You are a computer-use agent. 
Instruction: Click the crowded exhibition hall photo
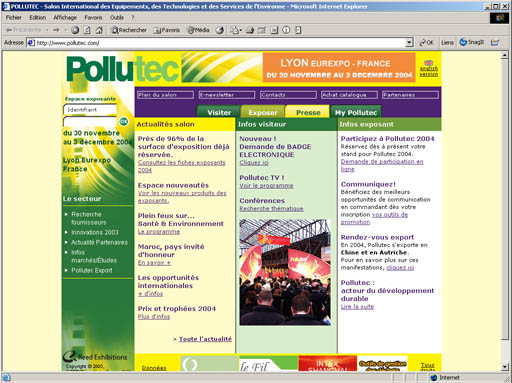(x=285, y=272)
